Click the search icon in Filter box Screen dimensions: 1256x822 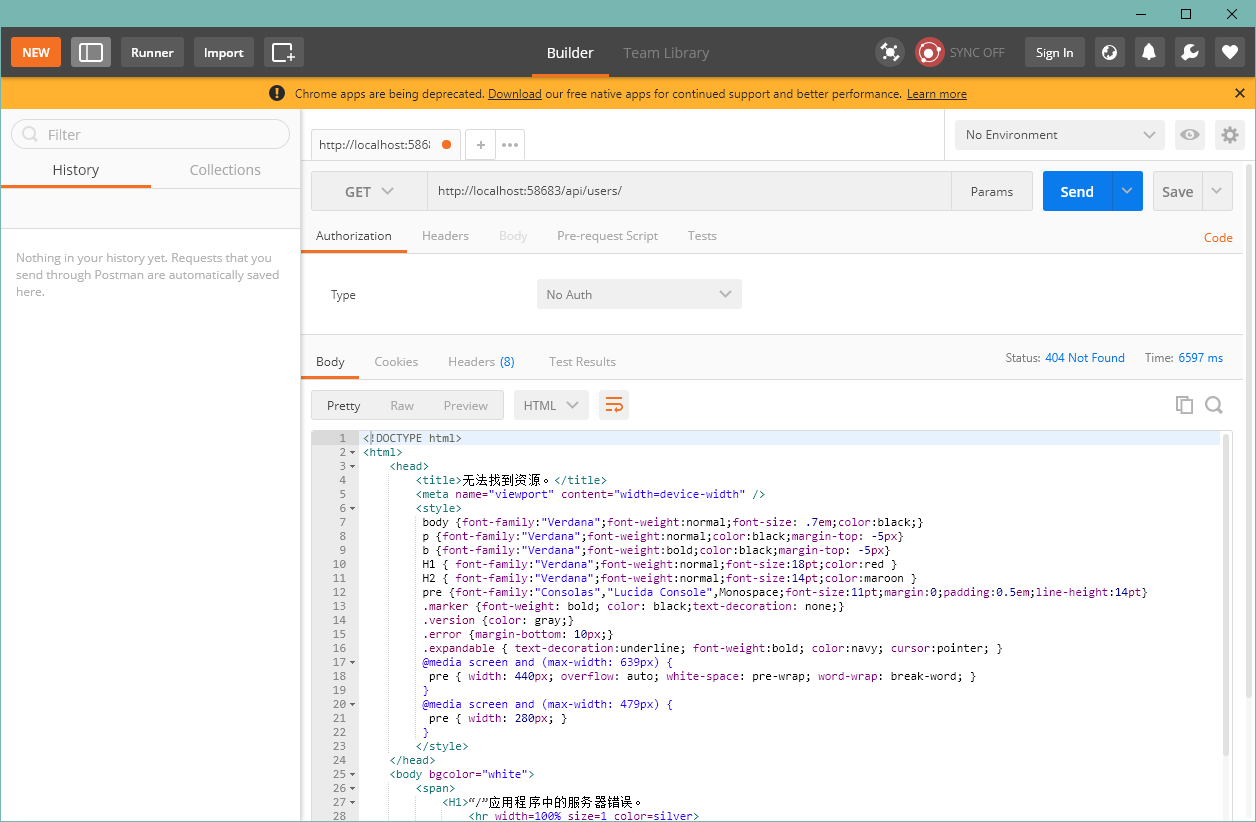pos(30,134)
